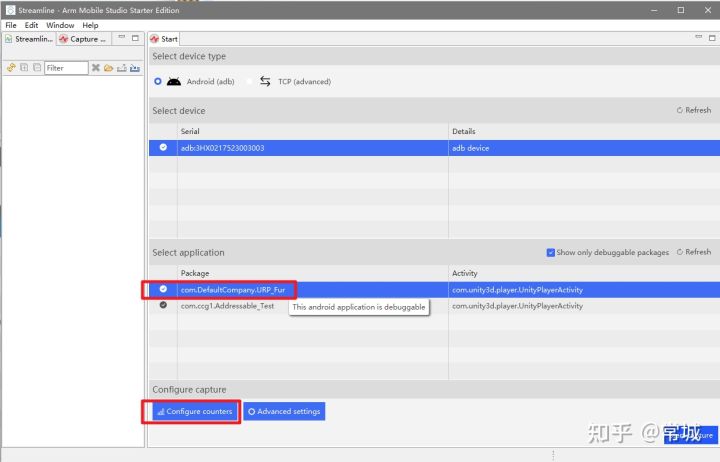Switch to the Capture tab
Viewport: 720px width, 462px height.
[x=84, y=39]
